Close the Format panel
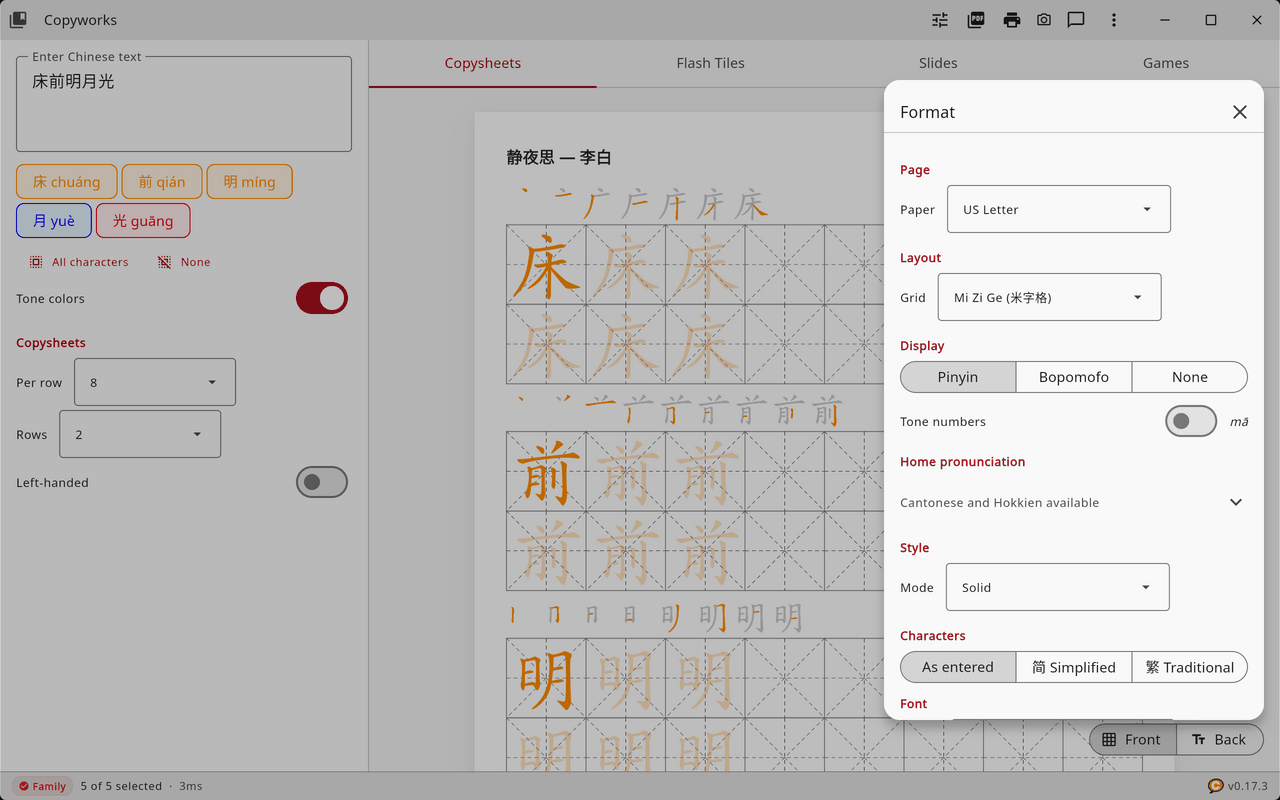 pyautogui.click(x=1240, y=112)
